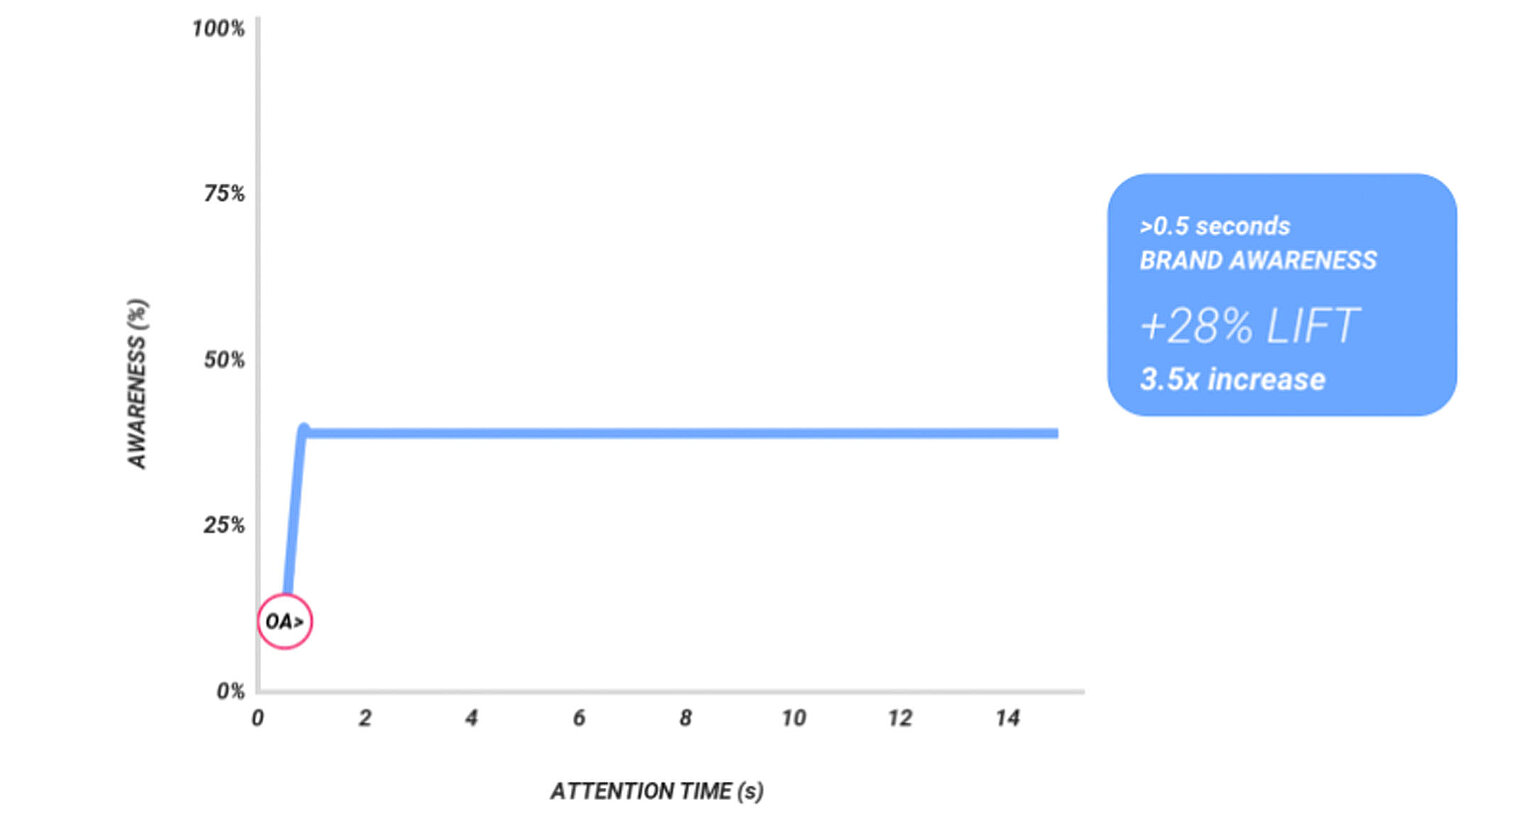Click the 14 on the x-axis
The image size is (1534, 824).
1007,718
